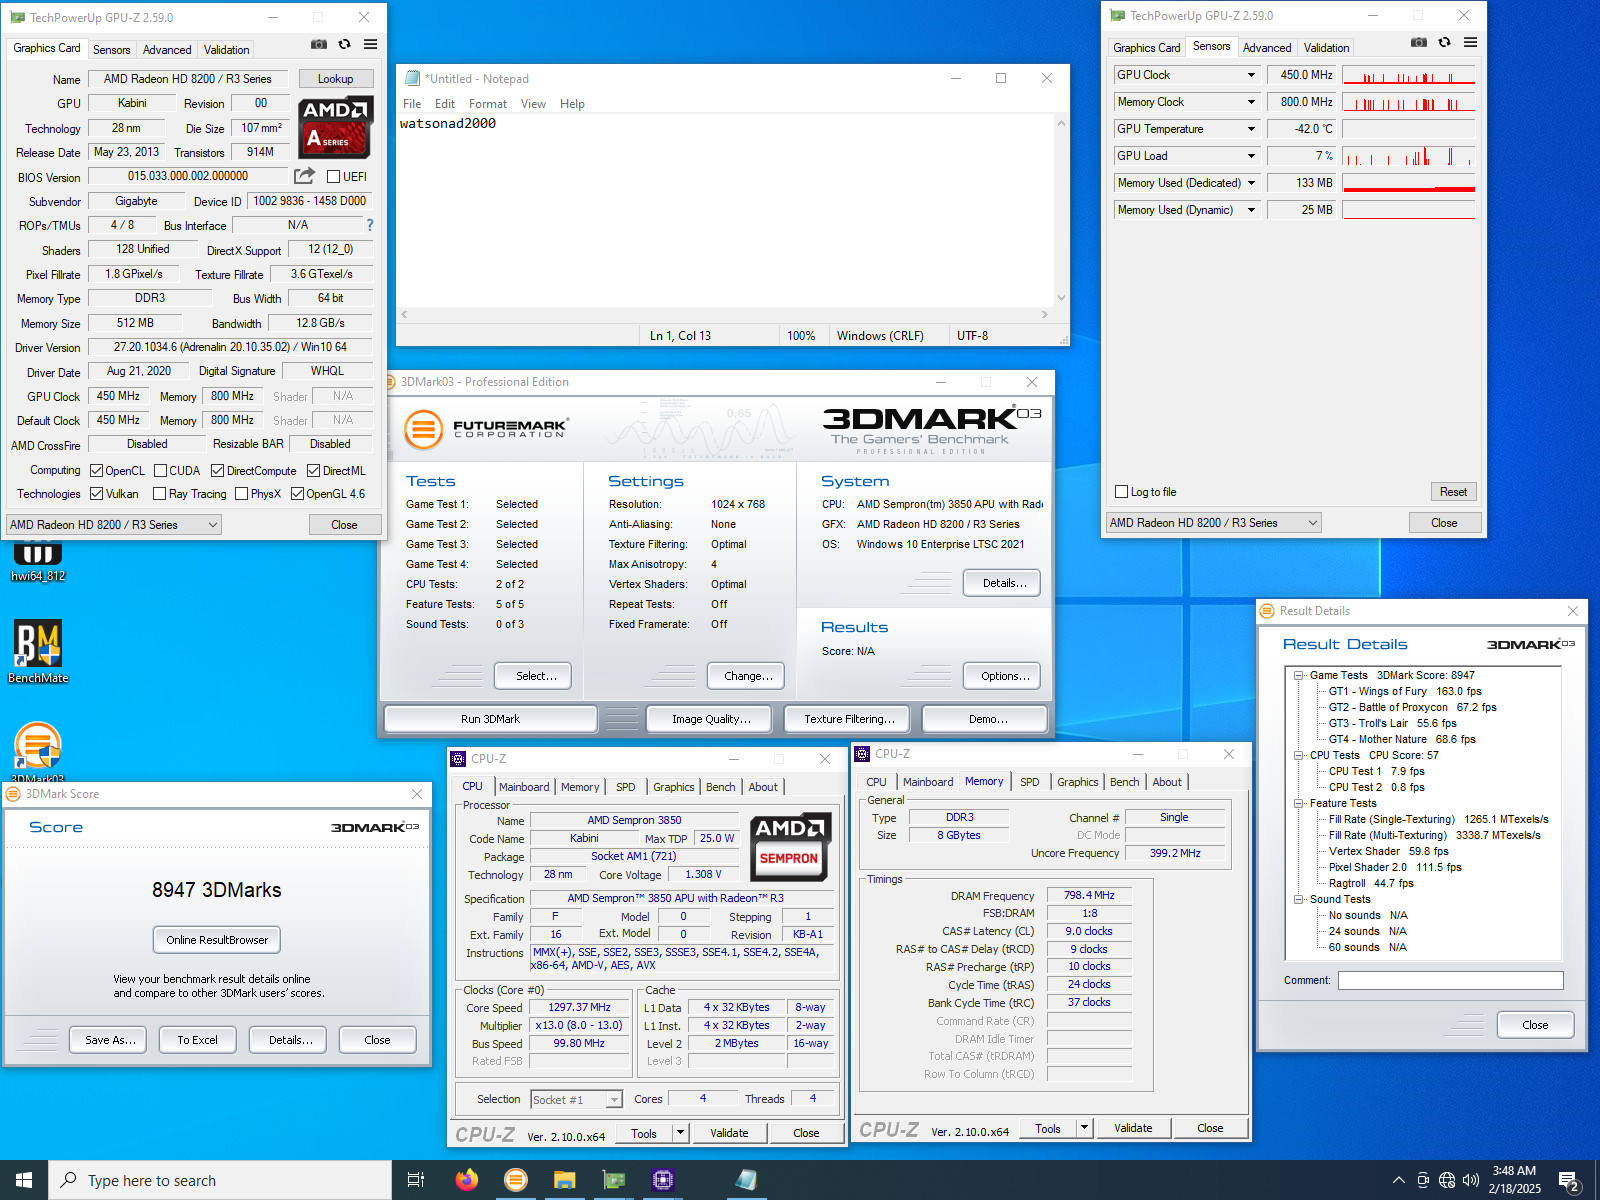Open File Explorer from taskbar
This screenshot has width=1600, height=1200.
pos(565,1180)
